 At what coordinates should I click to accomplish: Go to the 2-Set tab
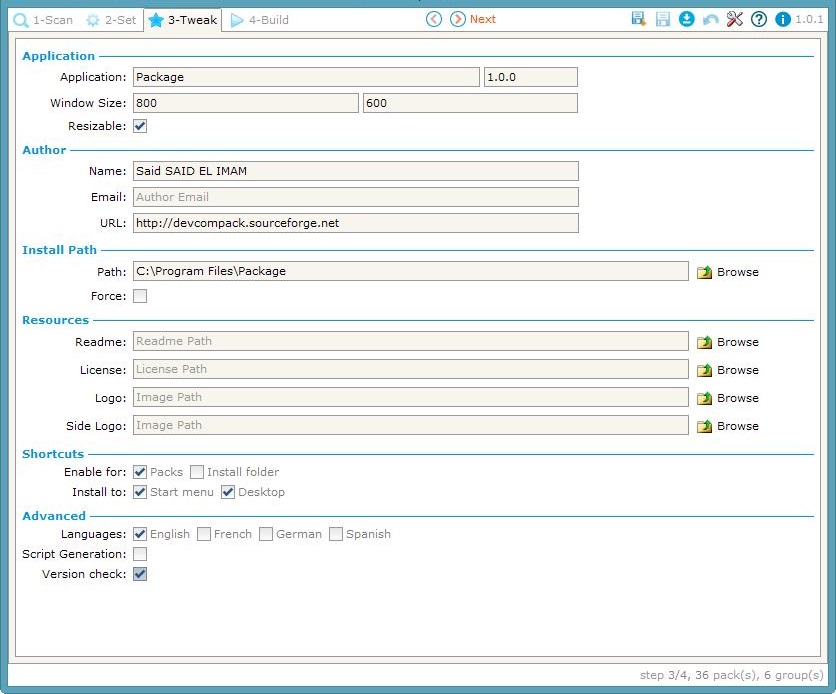[x=111, y=20]
